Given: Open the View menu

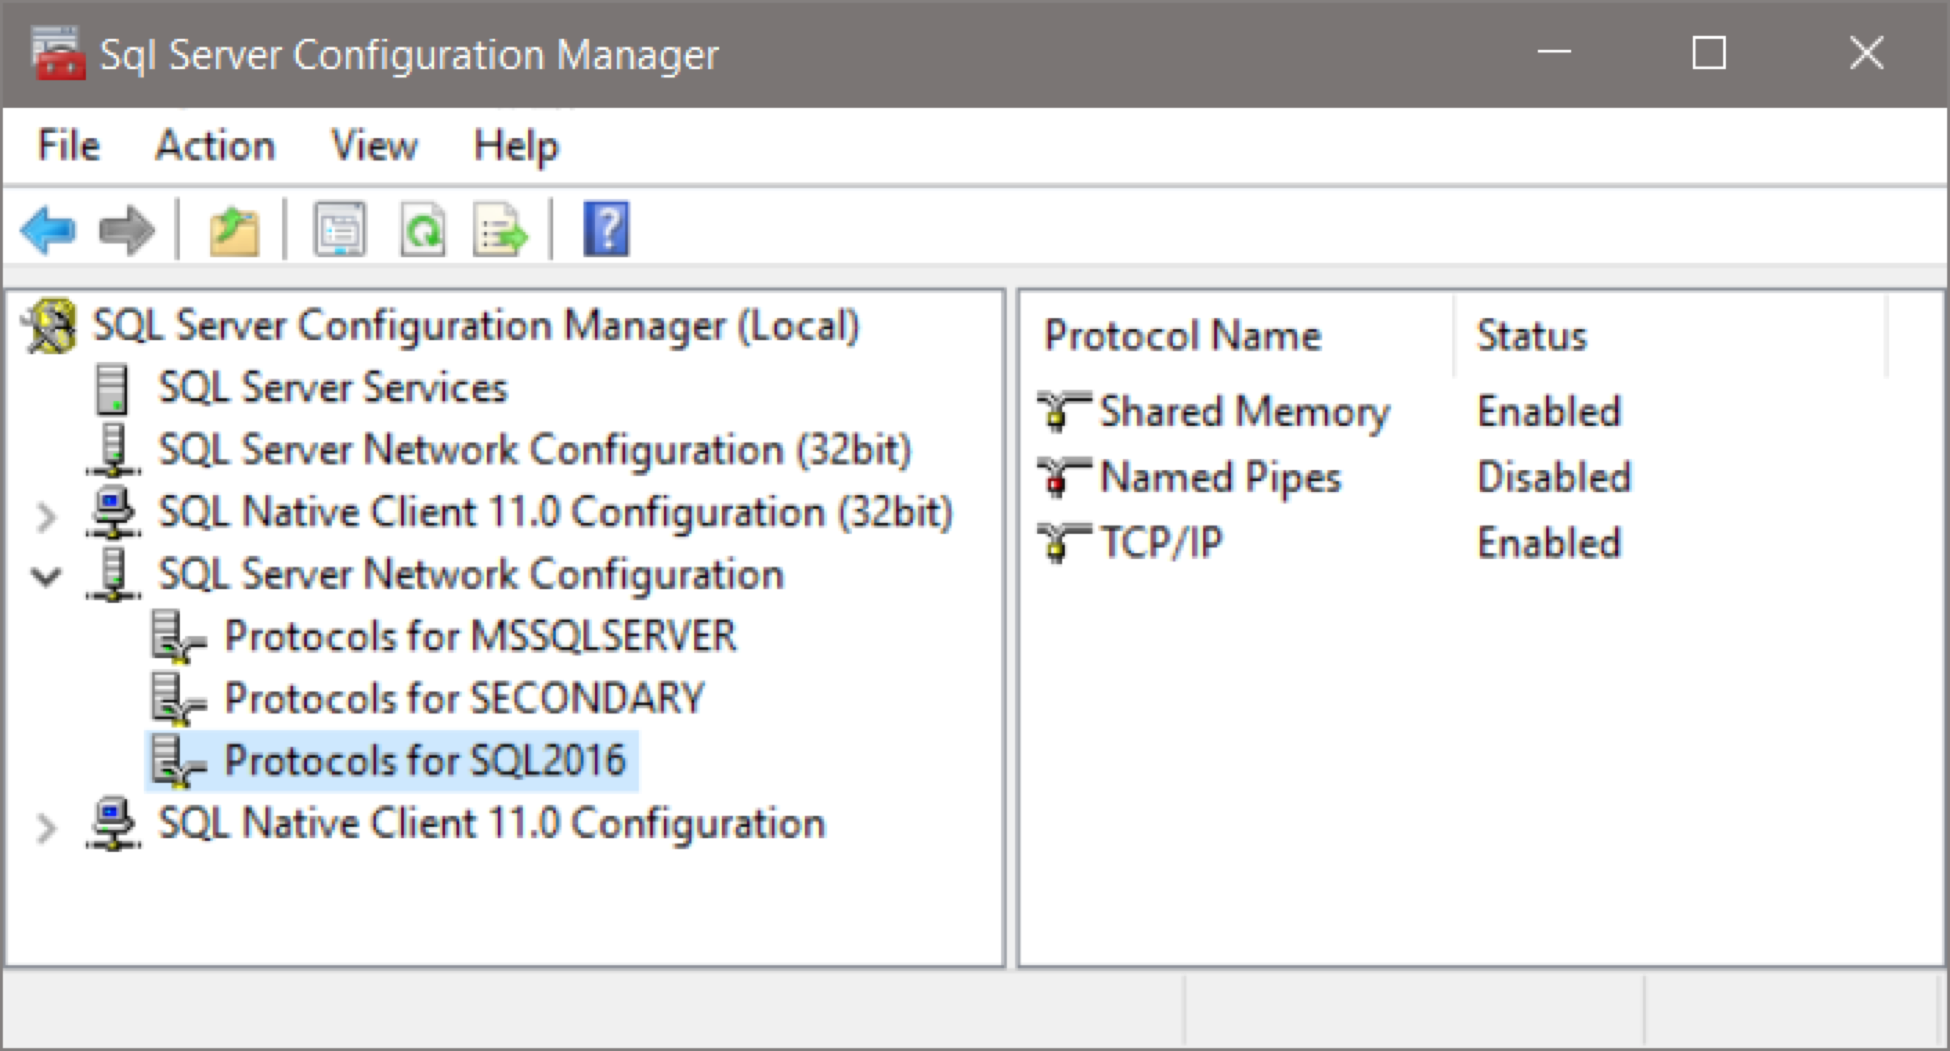Looking at the screenshot, I should coord(375,146).
